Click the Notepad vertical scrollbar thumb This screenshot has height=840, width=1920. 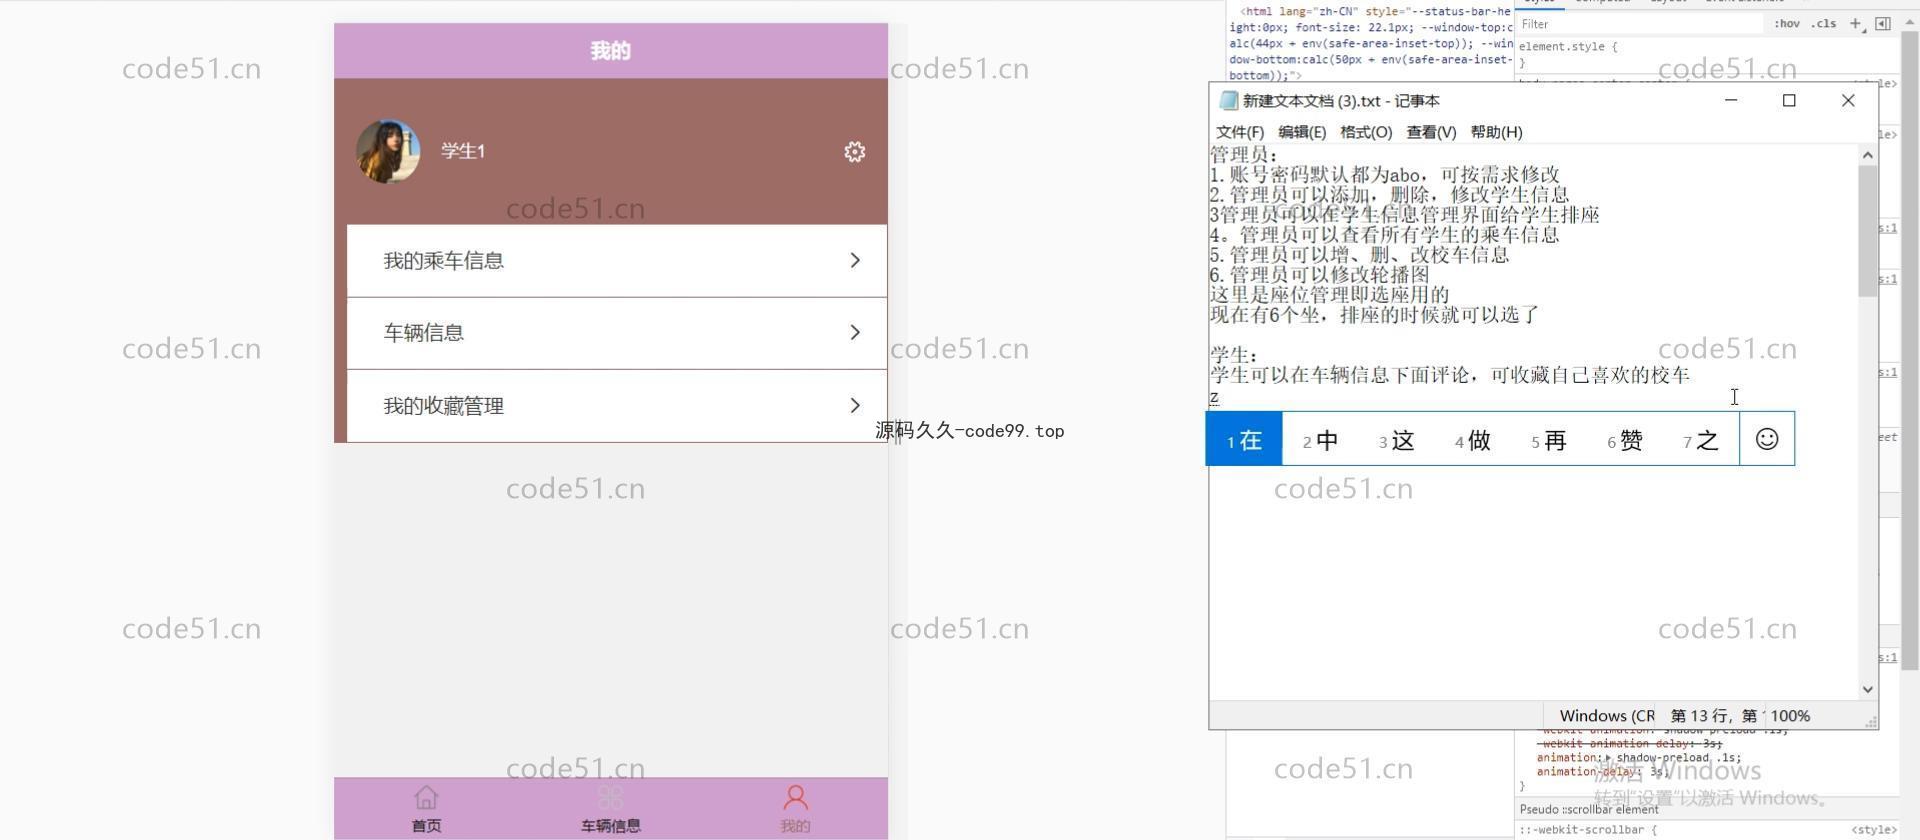point(1867,231)
